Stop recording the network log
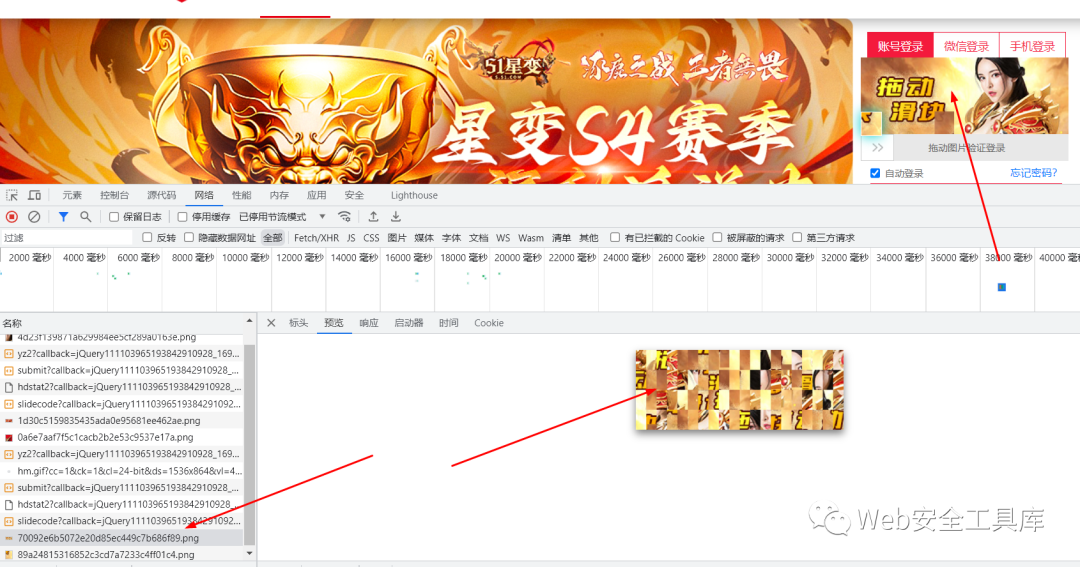Image resolution: width=1080 pixels, height=567 pixels. coord(12,216)
